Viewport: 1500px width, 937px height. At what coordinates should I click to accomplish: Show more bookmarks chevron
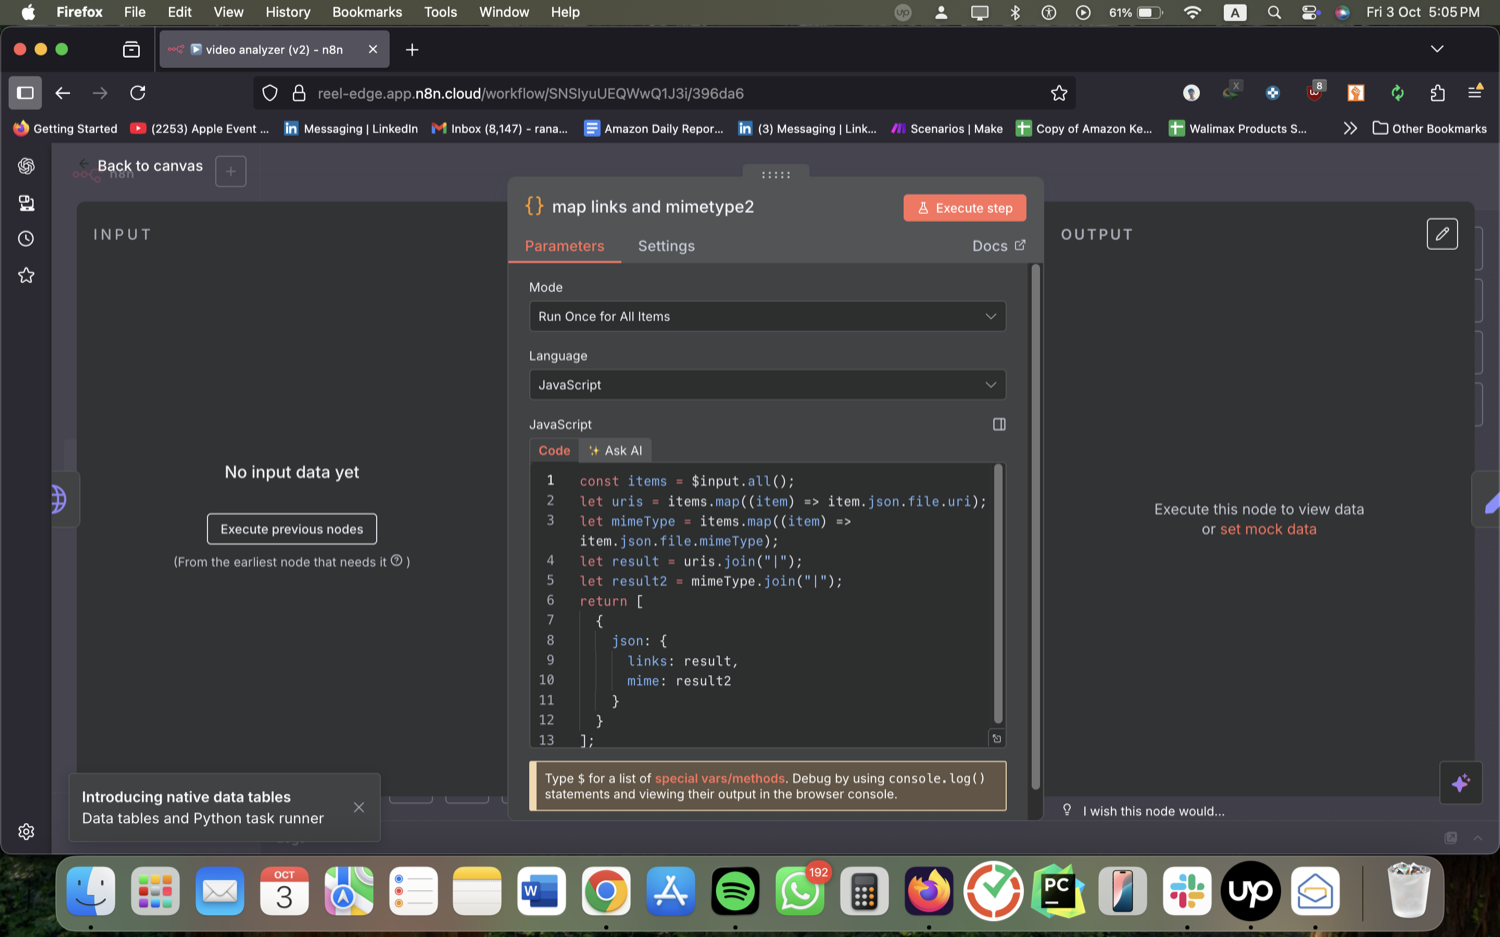coord(1350,128)
